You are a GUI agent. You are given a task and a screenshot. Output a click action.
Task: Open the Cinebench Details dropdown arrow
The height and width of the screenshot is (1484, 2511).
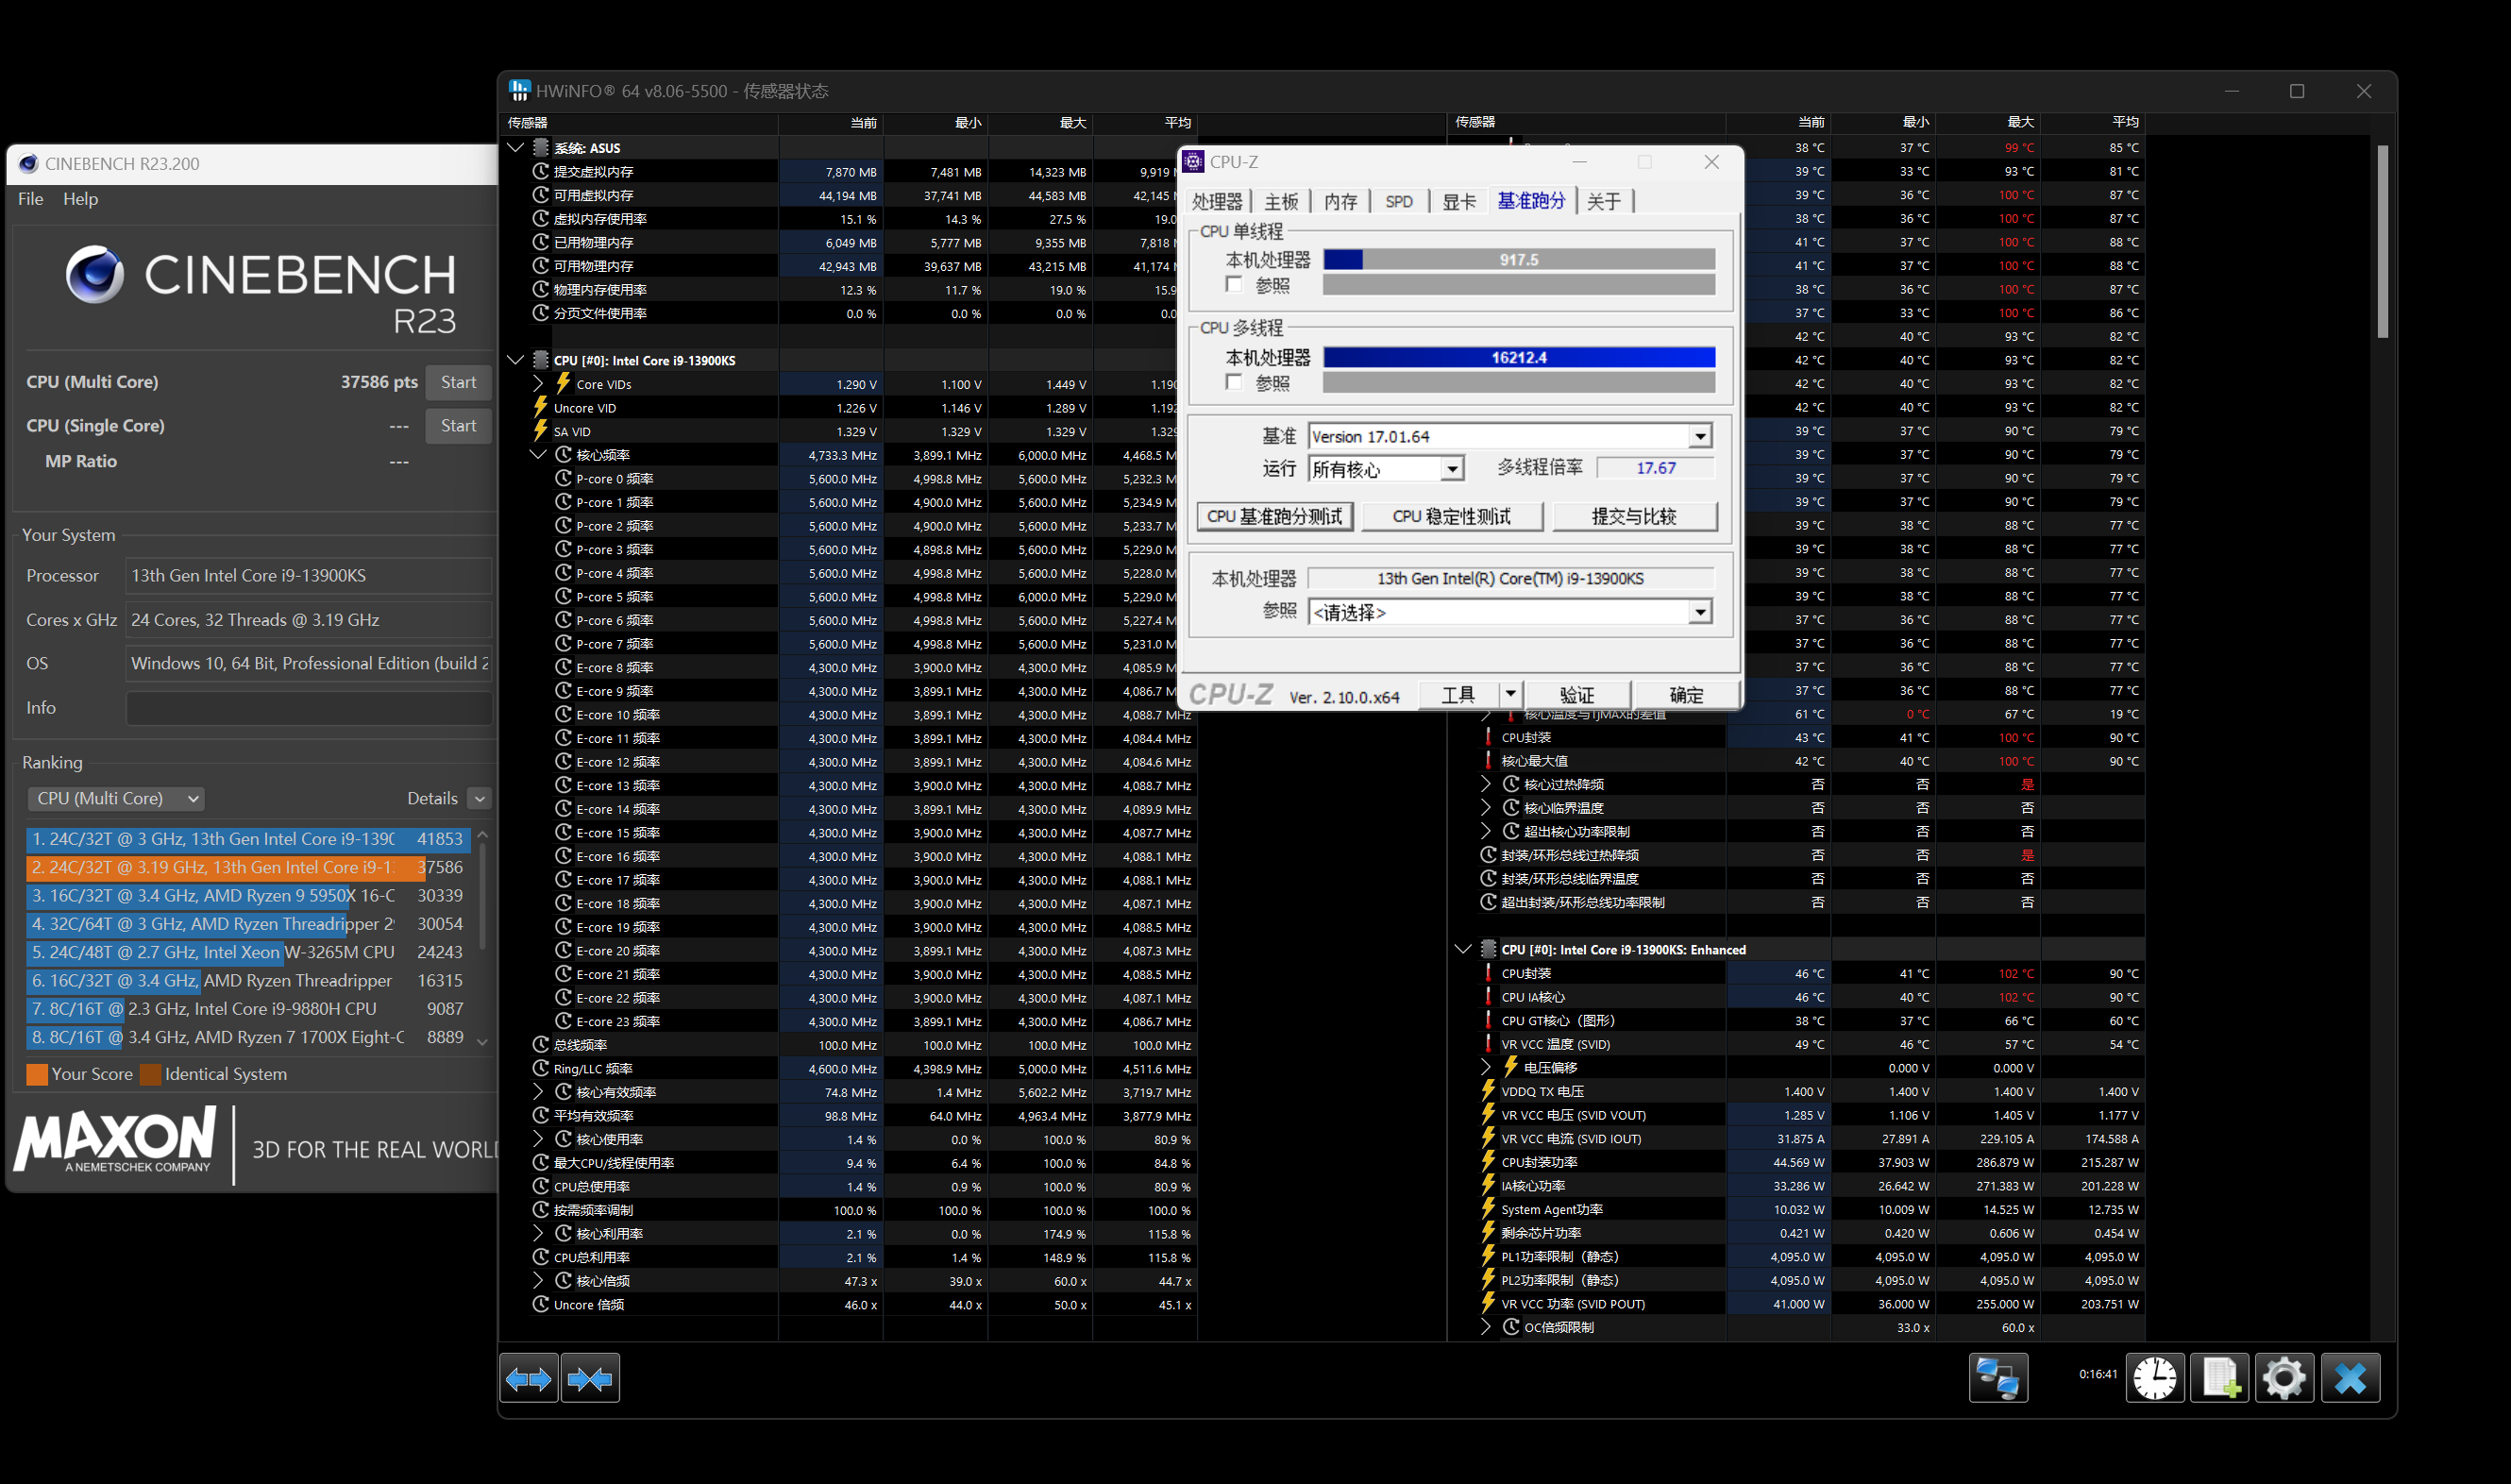[480, 799]
